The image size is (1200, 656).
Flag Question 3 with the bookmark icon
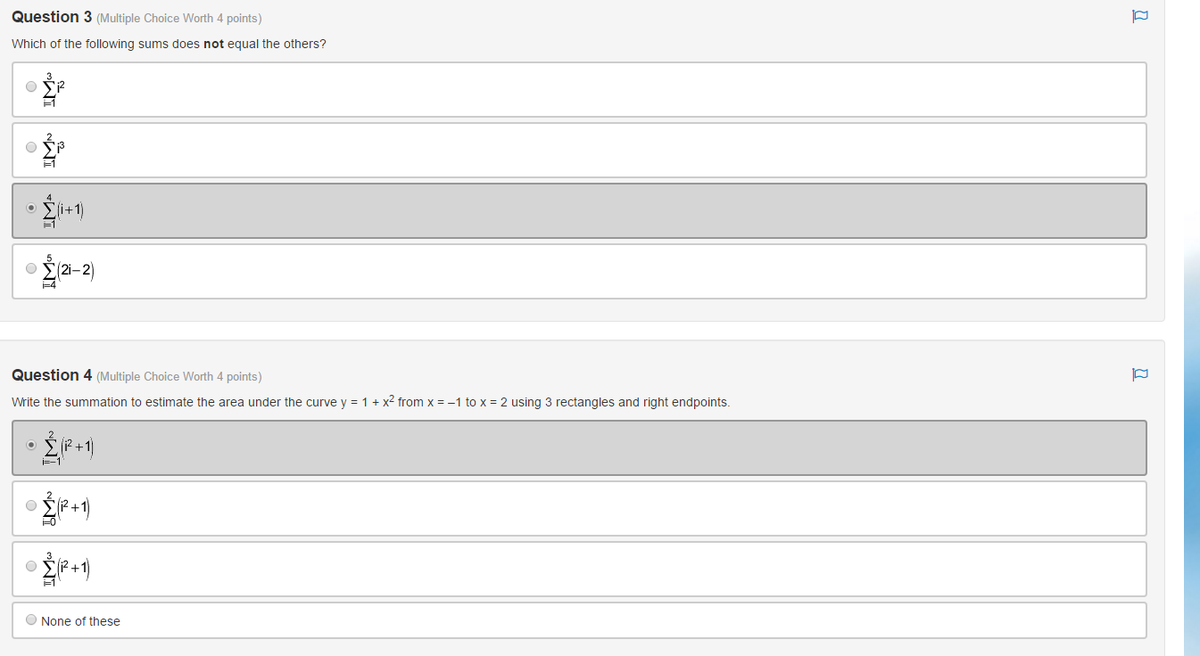point(1138,18)
